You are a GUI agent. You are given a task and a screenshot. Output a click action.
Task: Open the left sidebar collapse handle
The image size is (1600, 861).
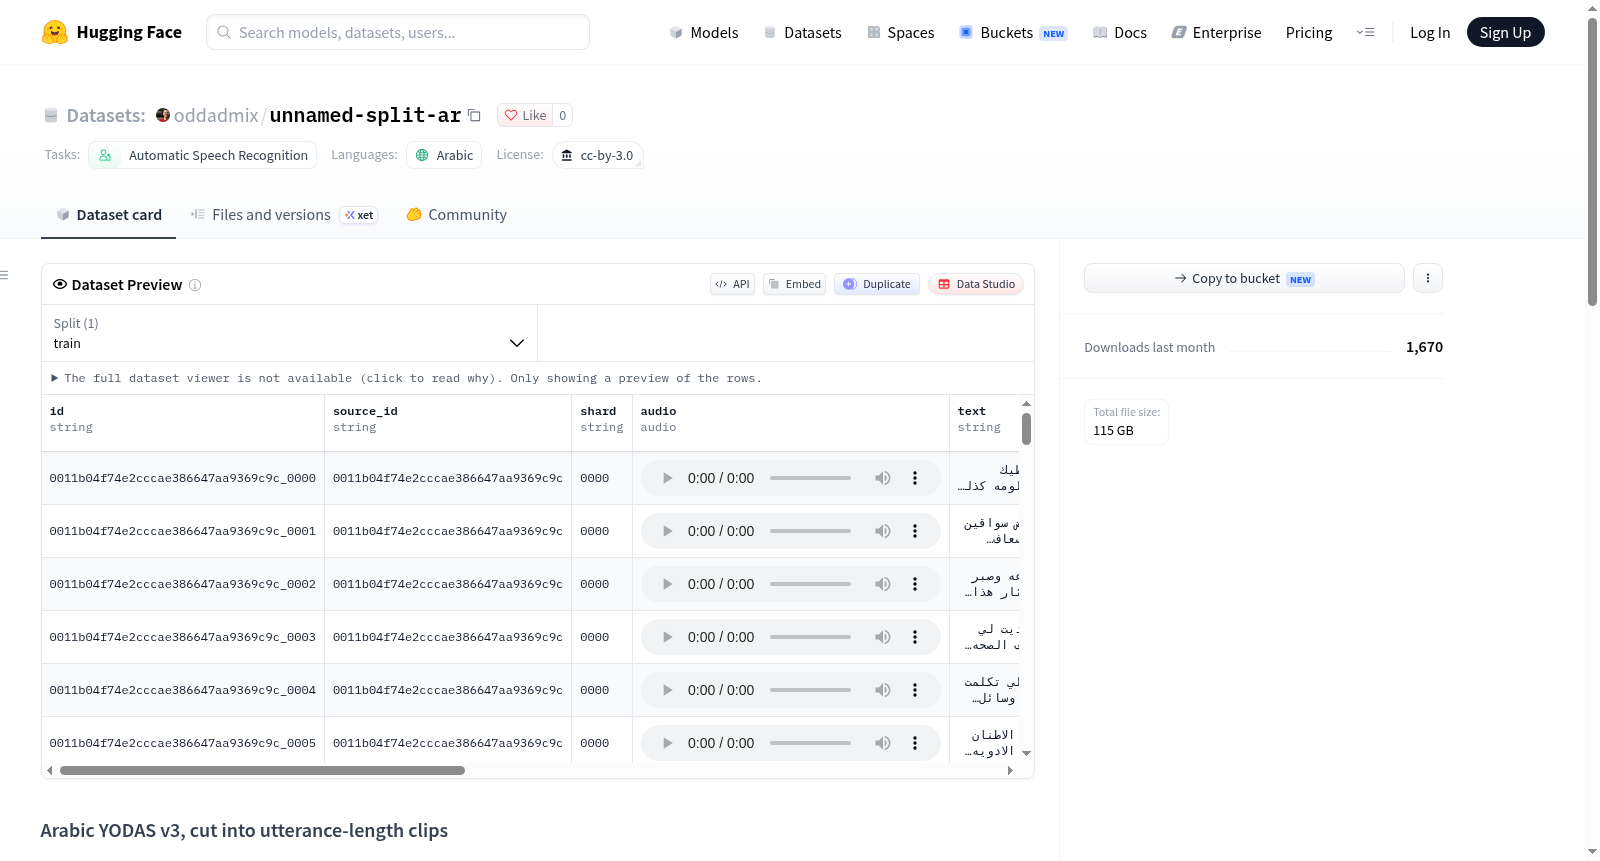(x=4, y=275)
